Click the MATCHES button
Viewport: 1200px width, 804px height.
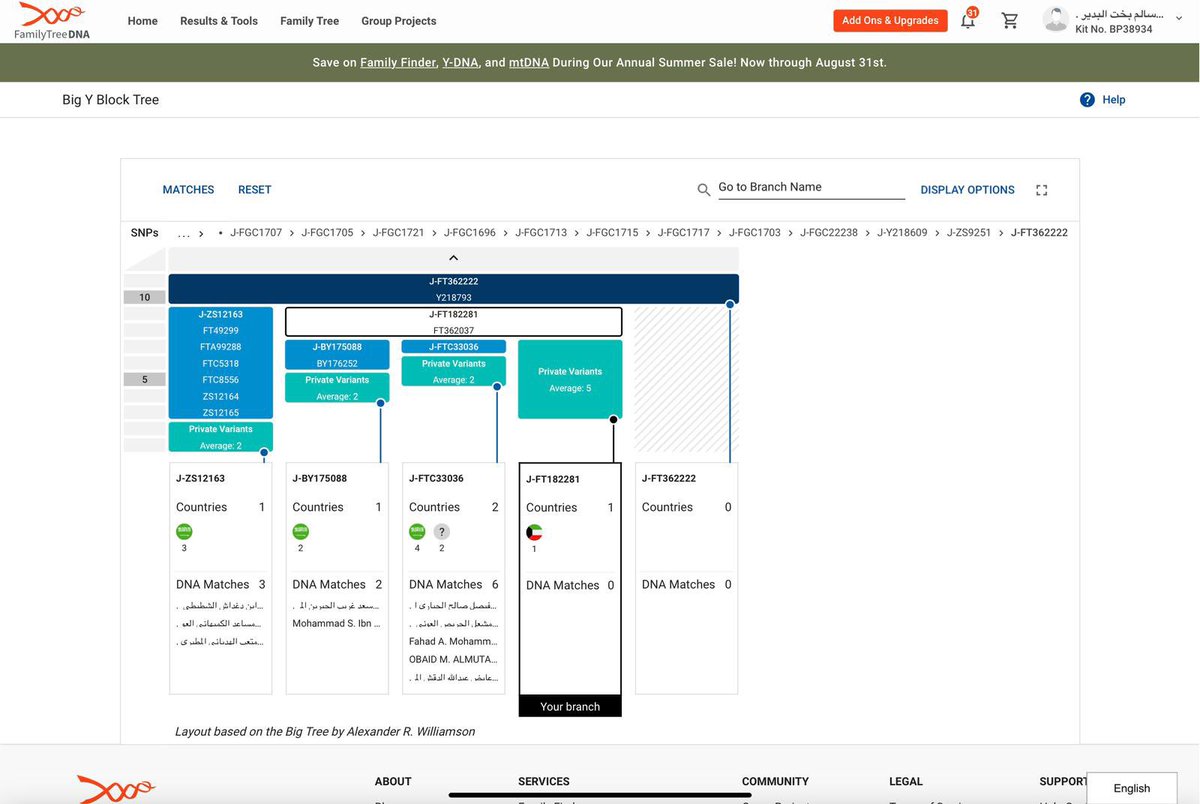188,190
